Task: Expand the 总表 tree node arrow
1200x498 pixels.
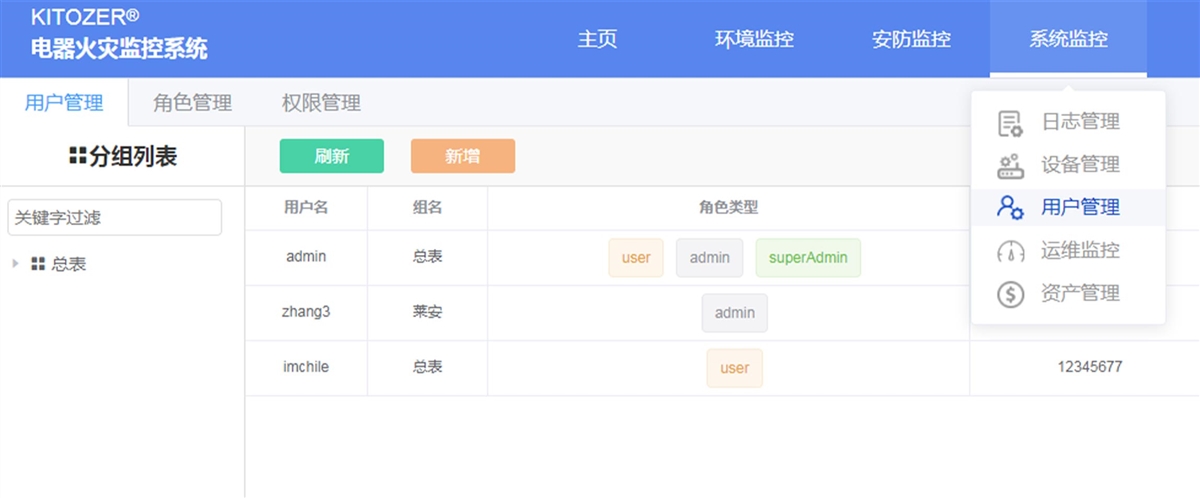Action: click(15, 264)
